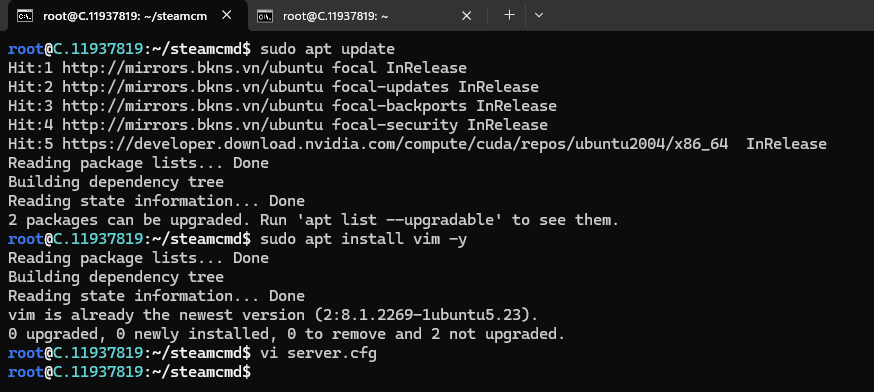Open the mirrors.bkns.vn focal InRelease URL
This screenshot has height=392, width=874.
tap(192, 68)
